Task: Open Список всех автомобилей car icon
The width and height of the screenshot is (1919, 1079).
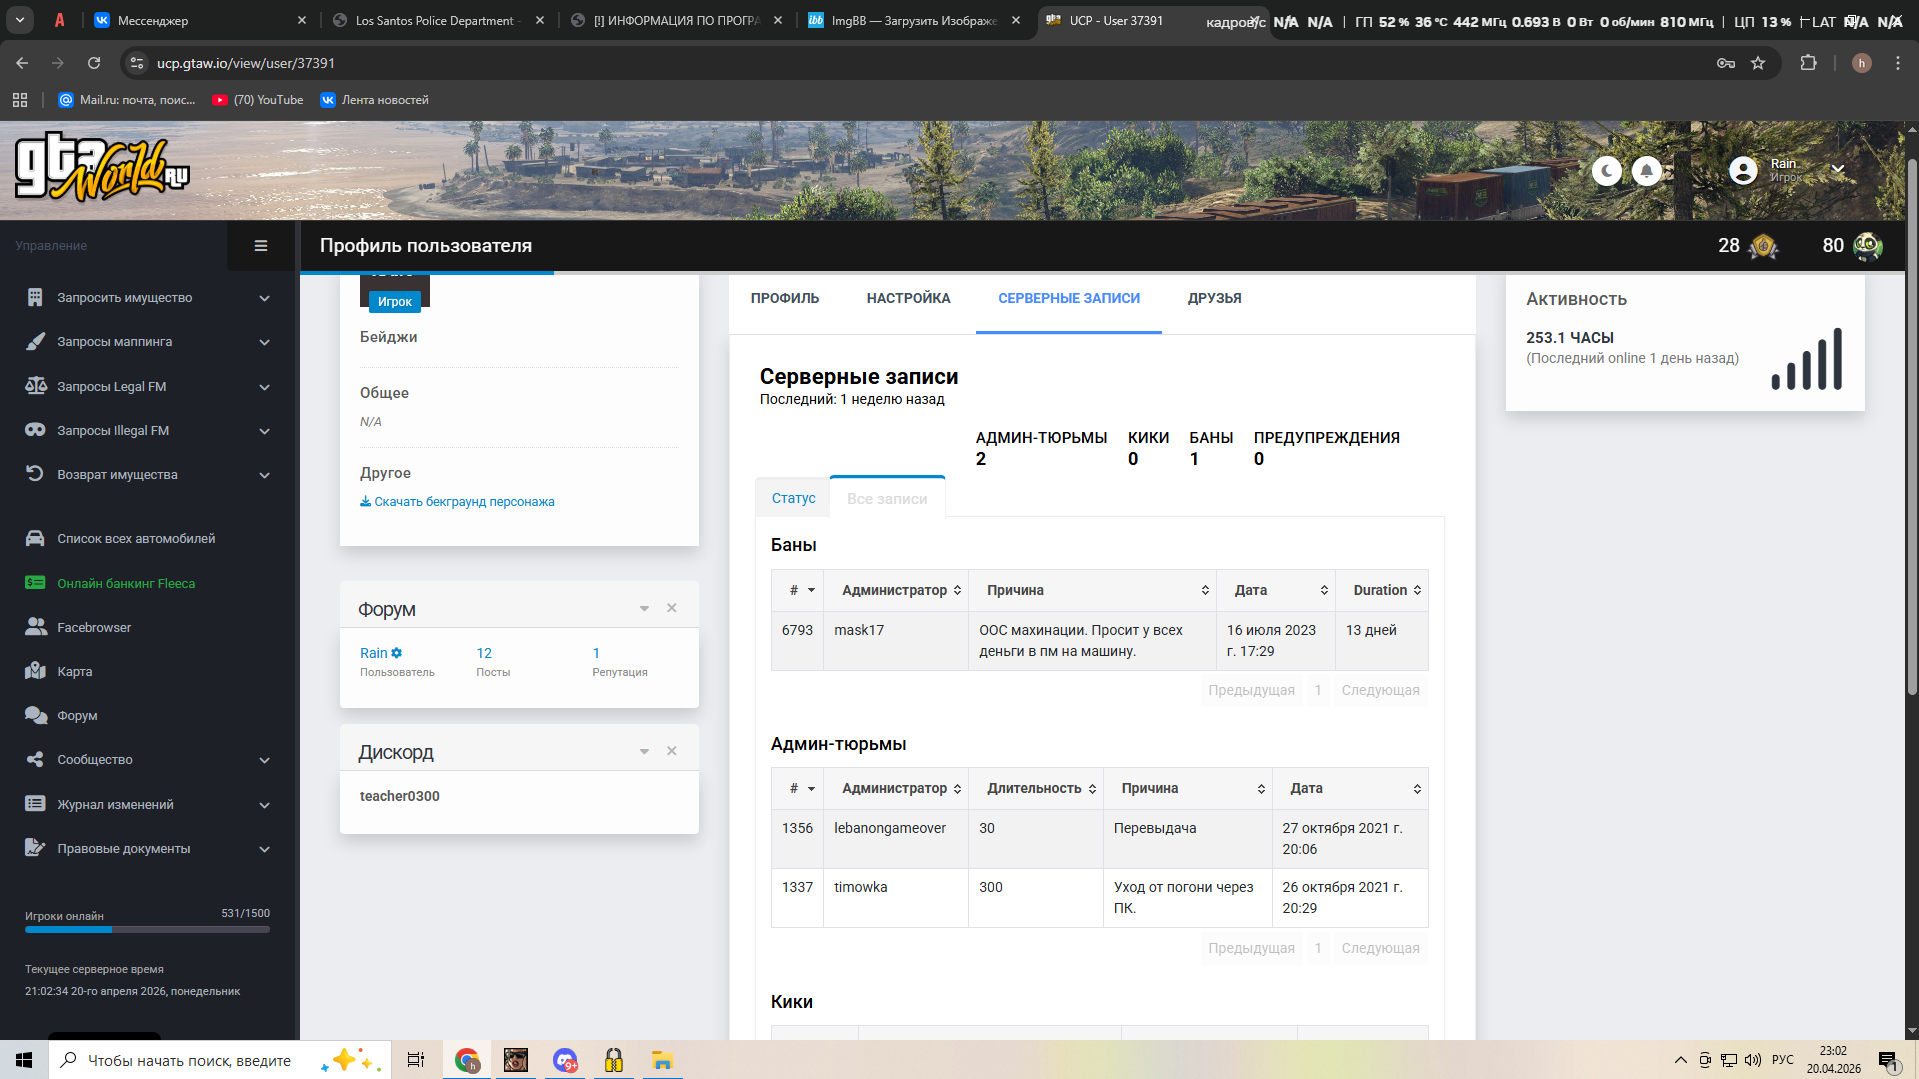Action: 35,539
